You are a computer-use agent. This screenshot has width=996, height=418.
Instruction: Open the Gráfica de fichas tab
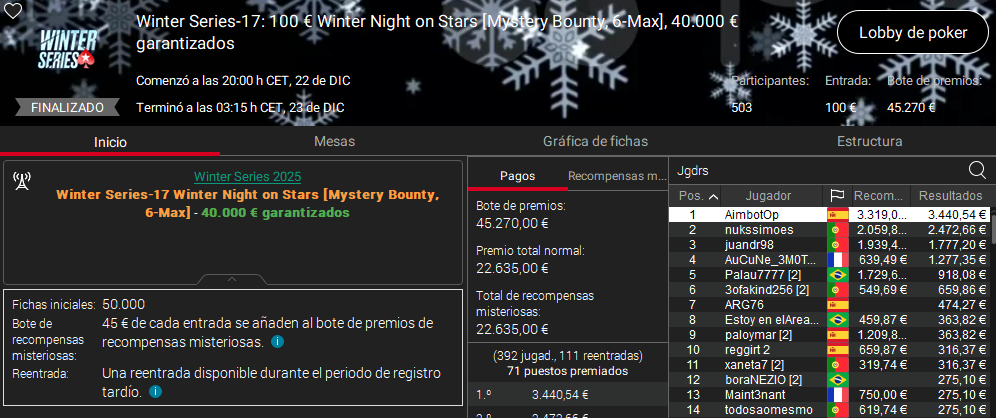595,142
